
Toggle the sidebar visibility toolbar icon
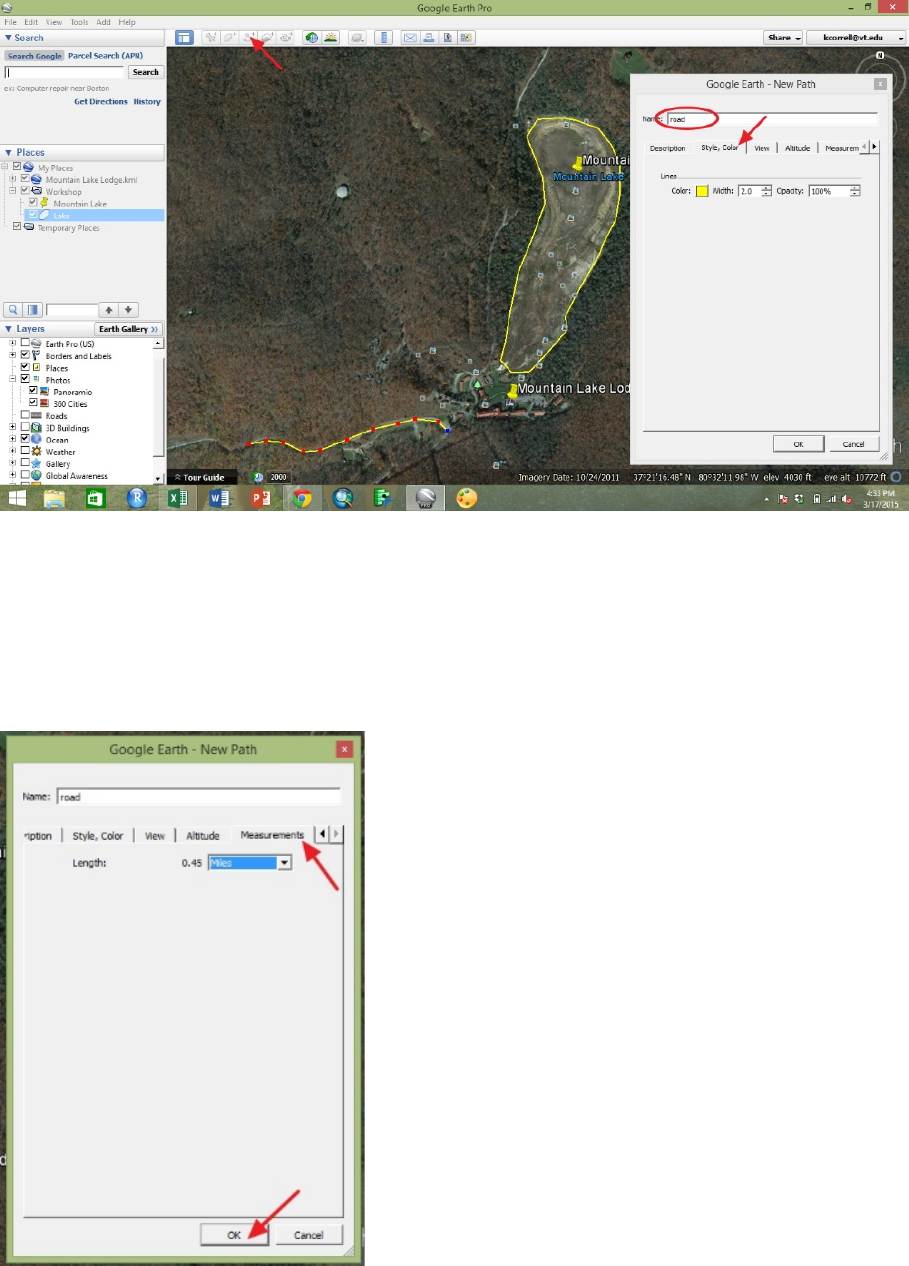point(184,37)
